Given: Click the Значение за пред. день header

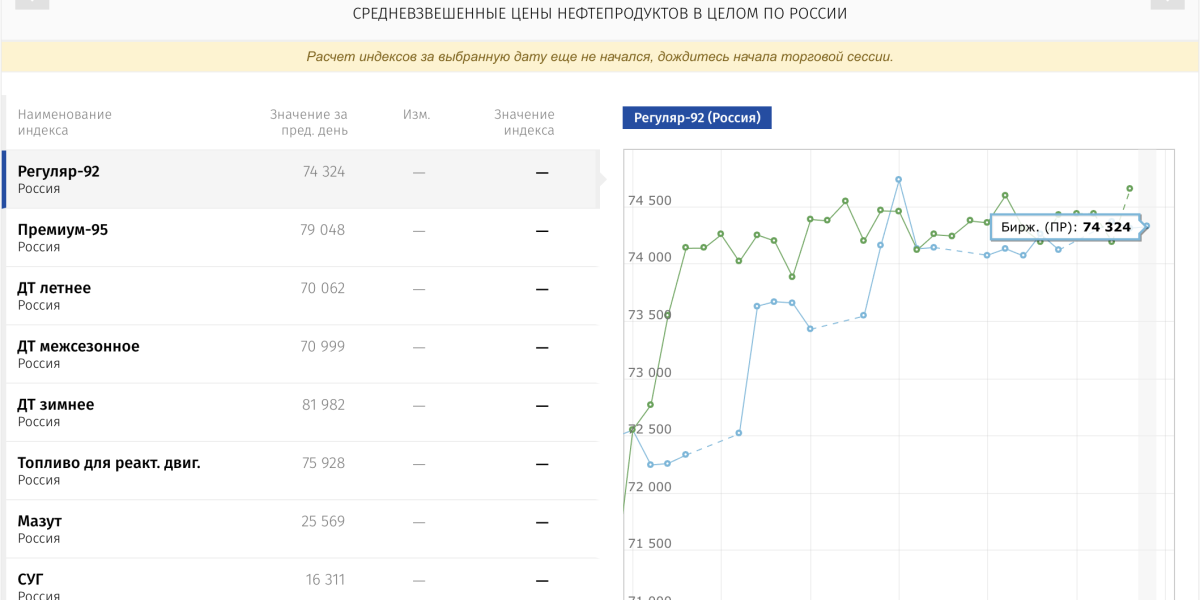Looking at the screenshot, I should pyautogui.click(x=308, y=122).
